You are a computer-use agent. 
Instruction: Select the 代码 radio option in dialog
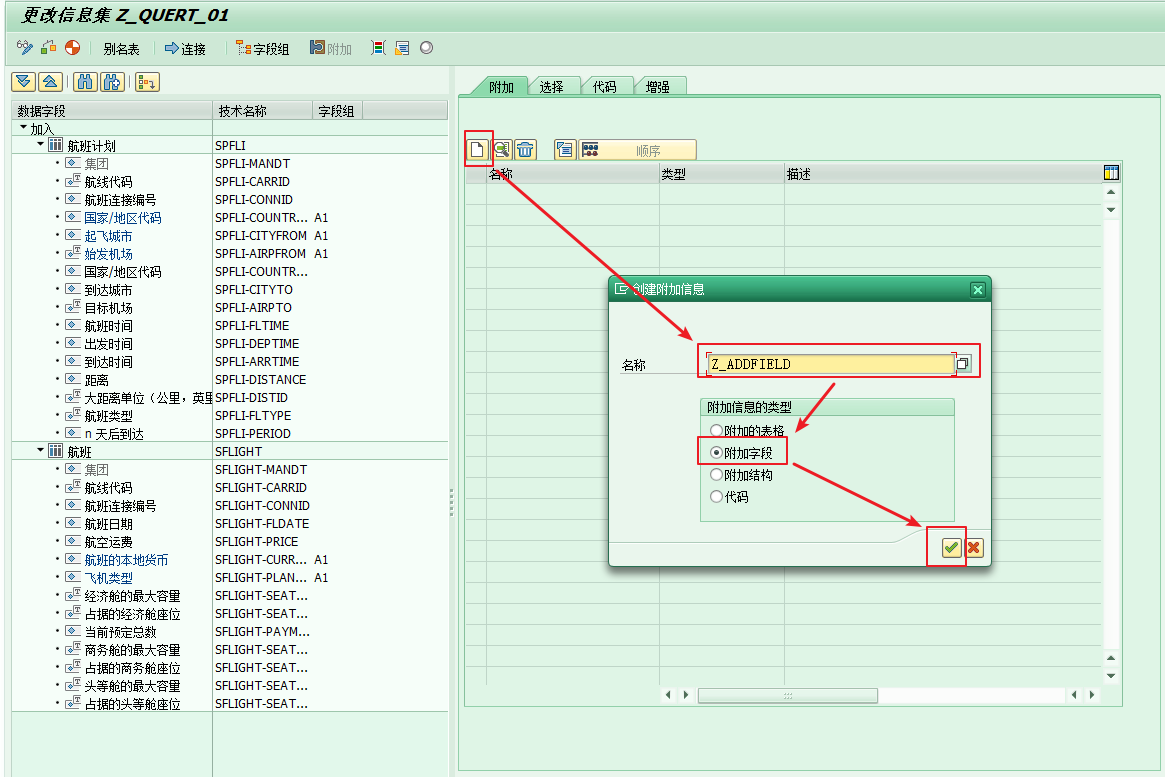[x=716, y=497]
